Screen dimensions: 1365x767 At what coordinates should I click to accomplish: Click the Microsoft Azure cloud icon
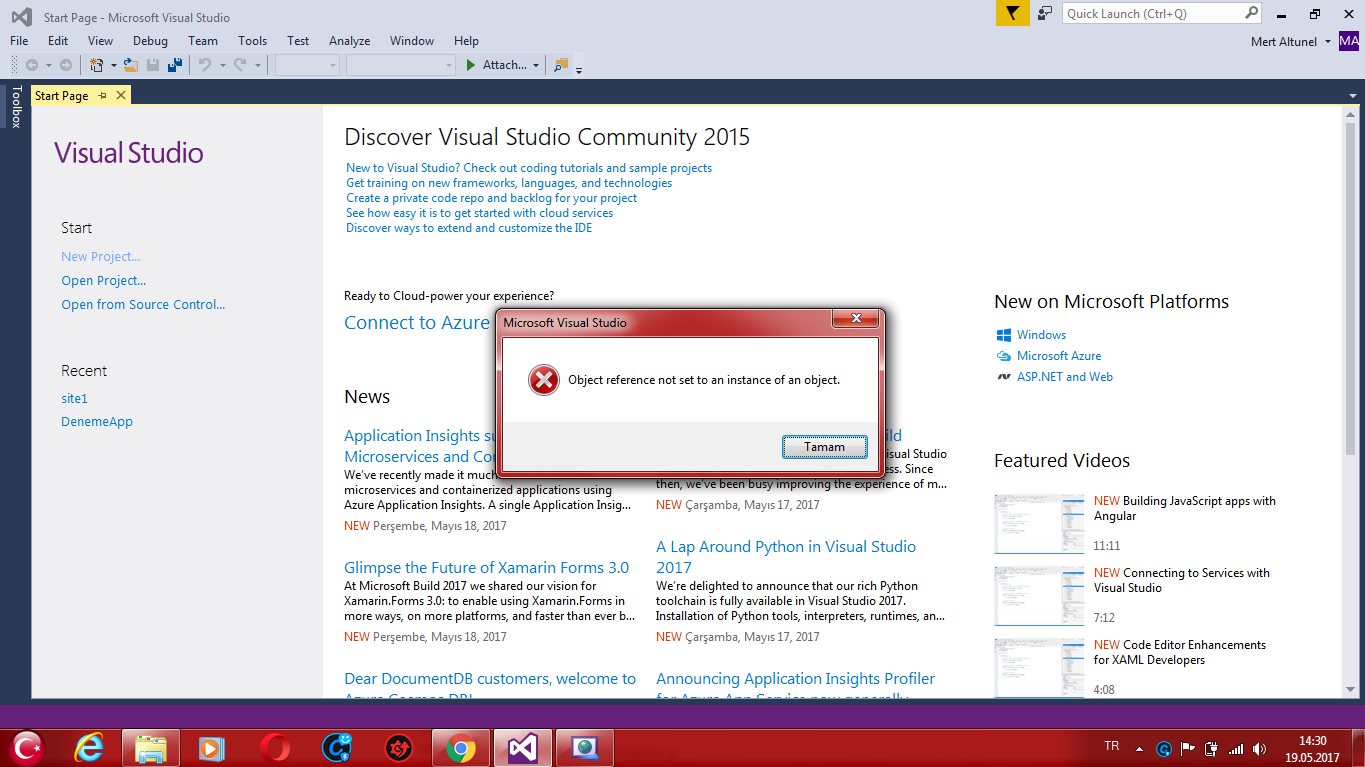pyautogui.click(x=1004, y=356)
